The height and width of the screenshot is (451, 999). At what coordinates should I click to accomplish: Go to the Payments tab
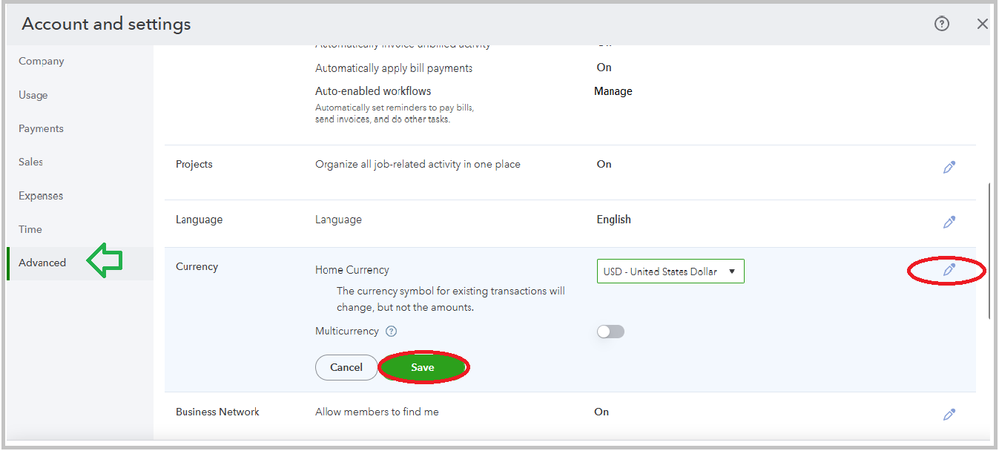pos(41,128)
